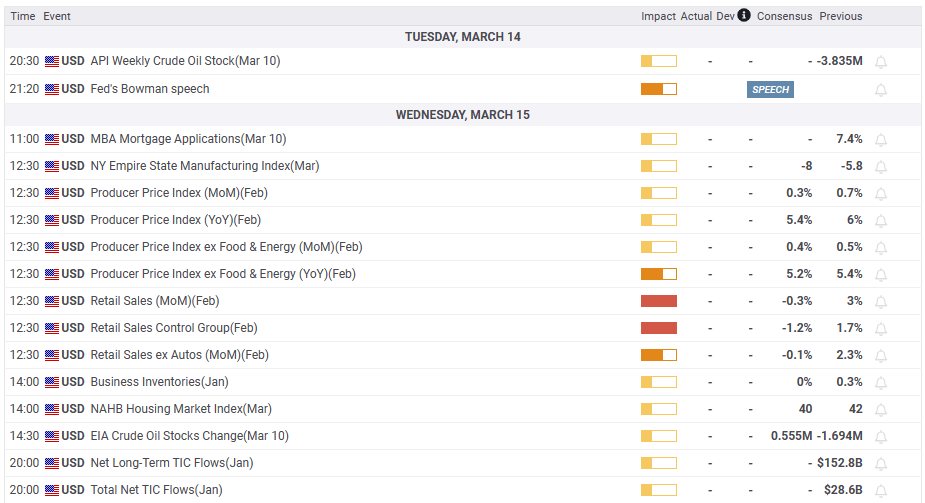Click previous value 7.4% for MBA Mortgage
The image size is (925, 503).
[x=849, y=139]
